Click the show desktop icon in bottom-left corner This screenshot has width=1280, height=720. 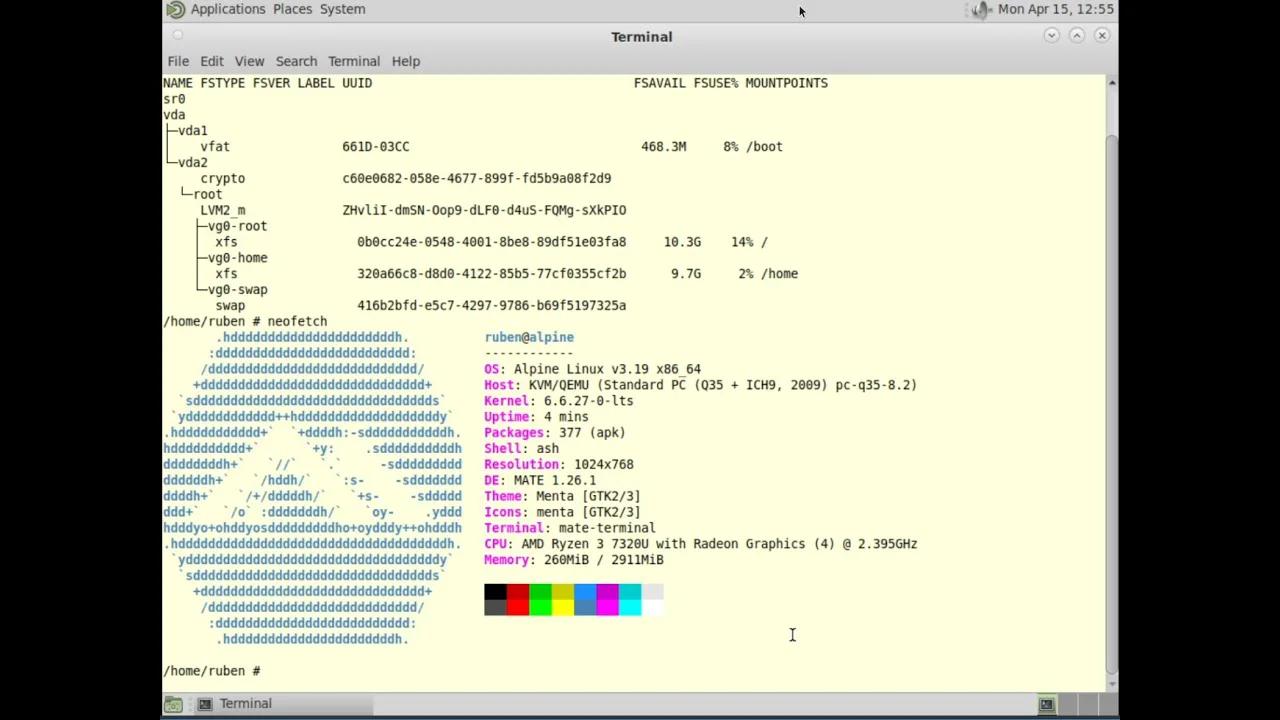pyautogui.click(x=172, y=703)
